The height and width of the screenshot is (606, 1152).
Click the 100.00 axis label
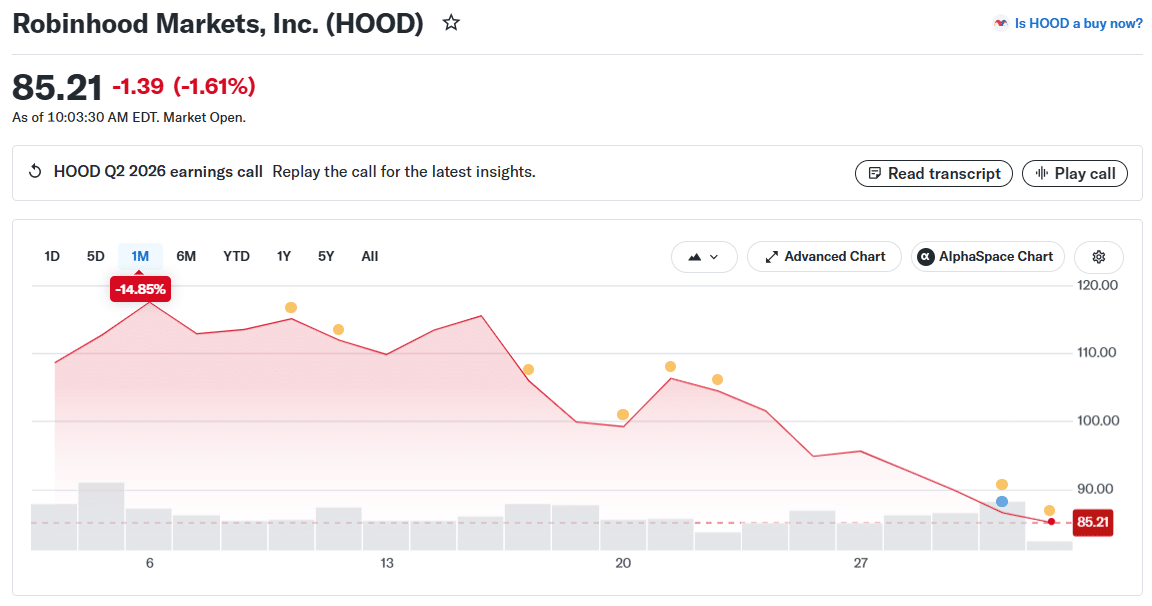click(x=1098, y=421)
